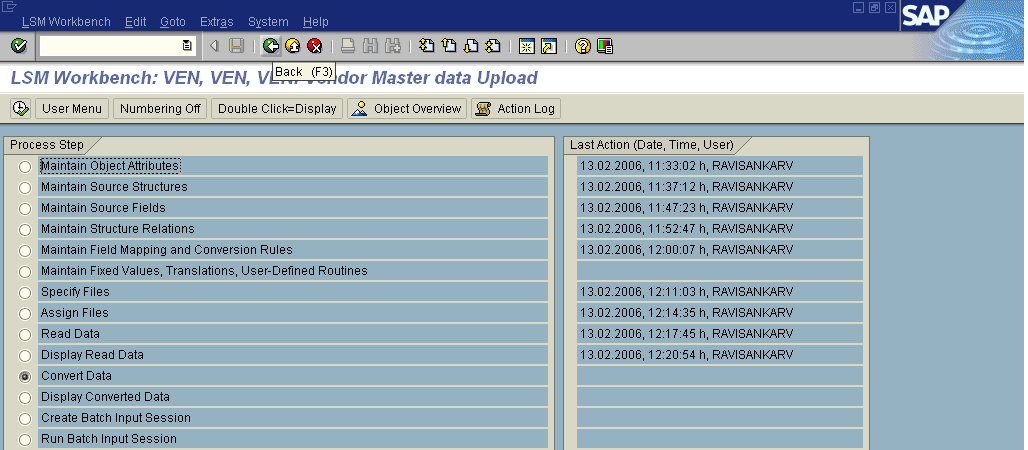This screenshot has height=450, width=1028.
Task: Open the Action Log
Action: click(516, 109)
